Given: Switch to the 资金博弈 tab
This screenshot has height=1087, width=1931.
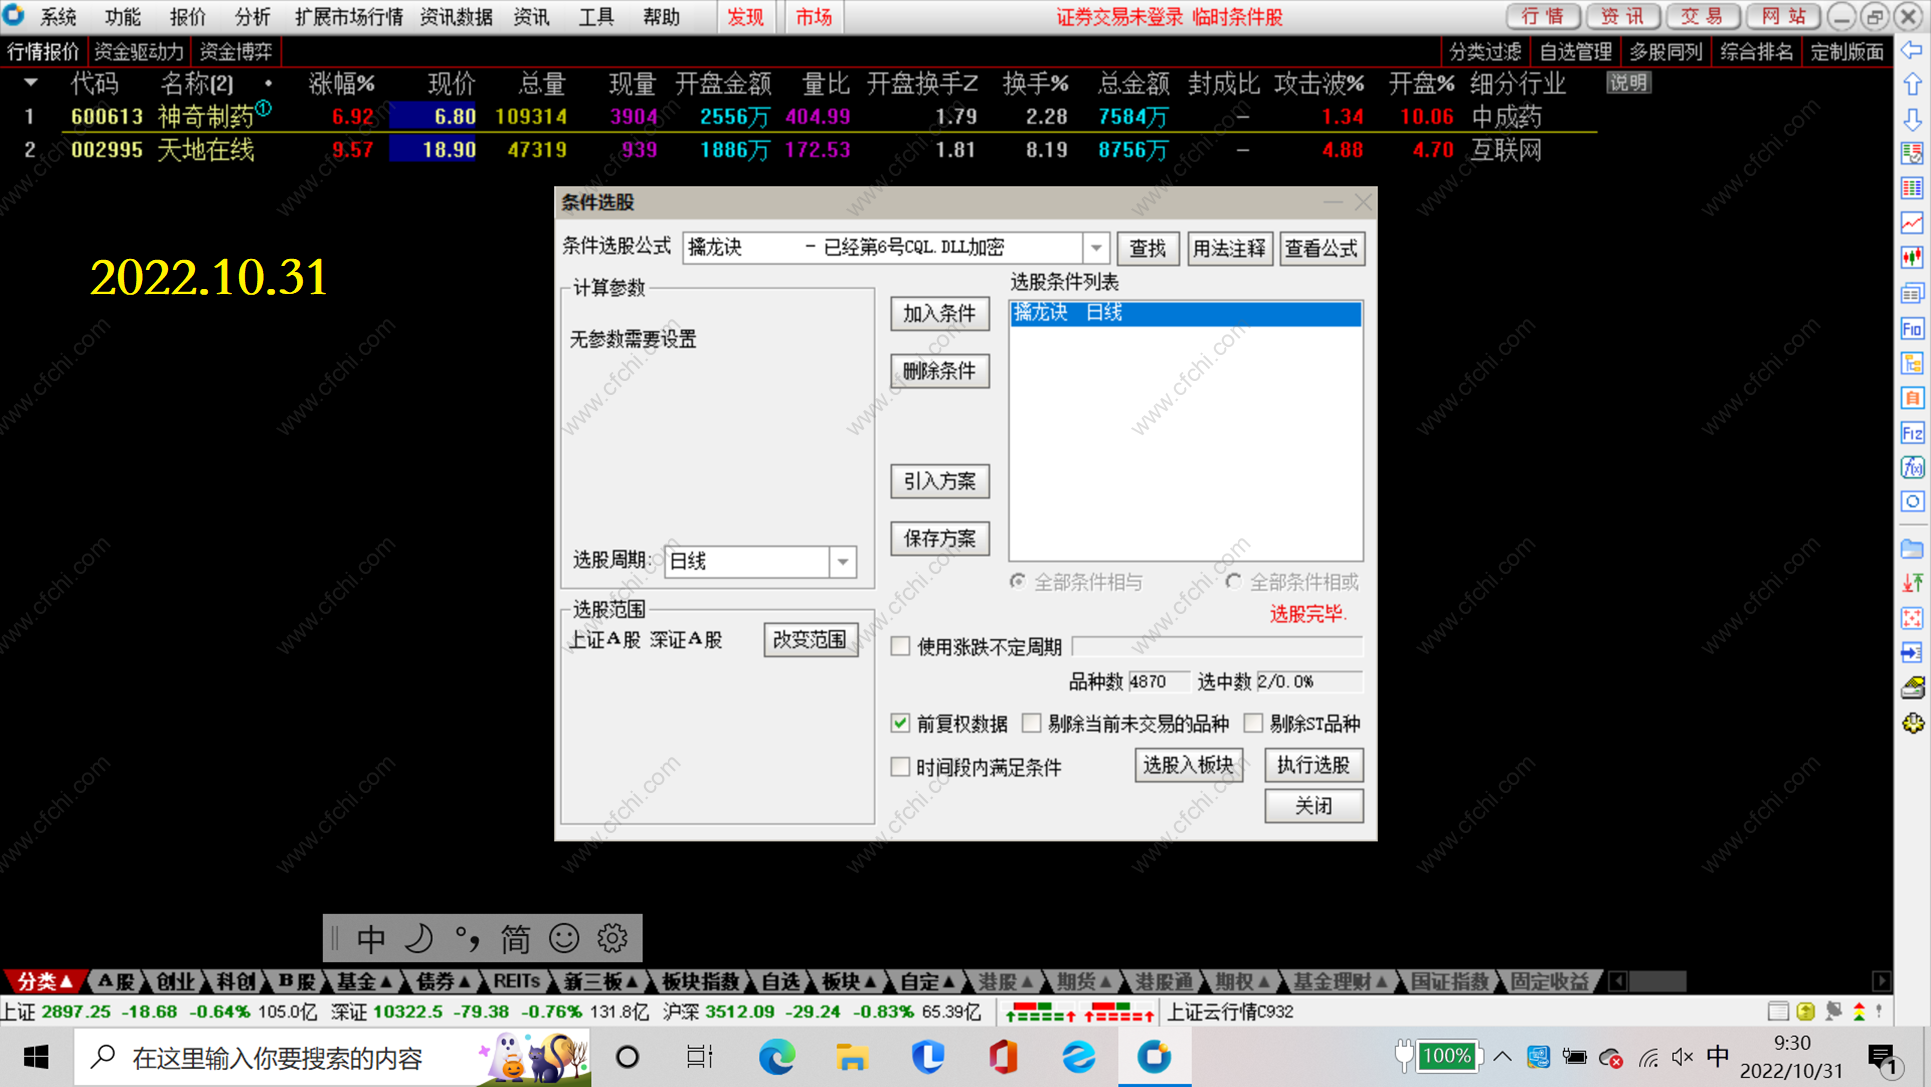Looking at the screenshot, I should (x=236, y=52).
